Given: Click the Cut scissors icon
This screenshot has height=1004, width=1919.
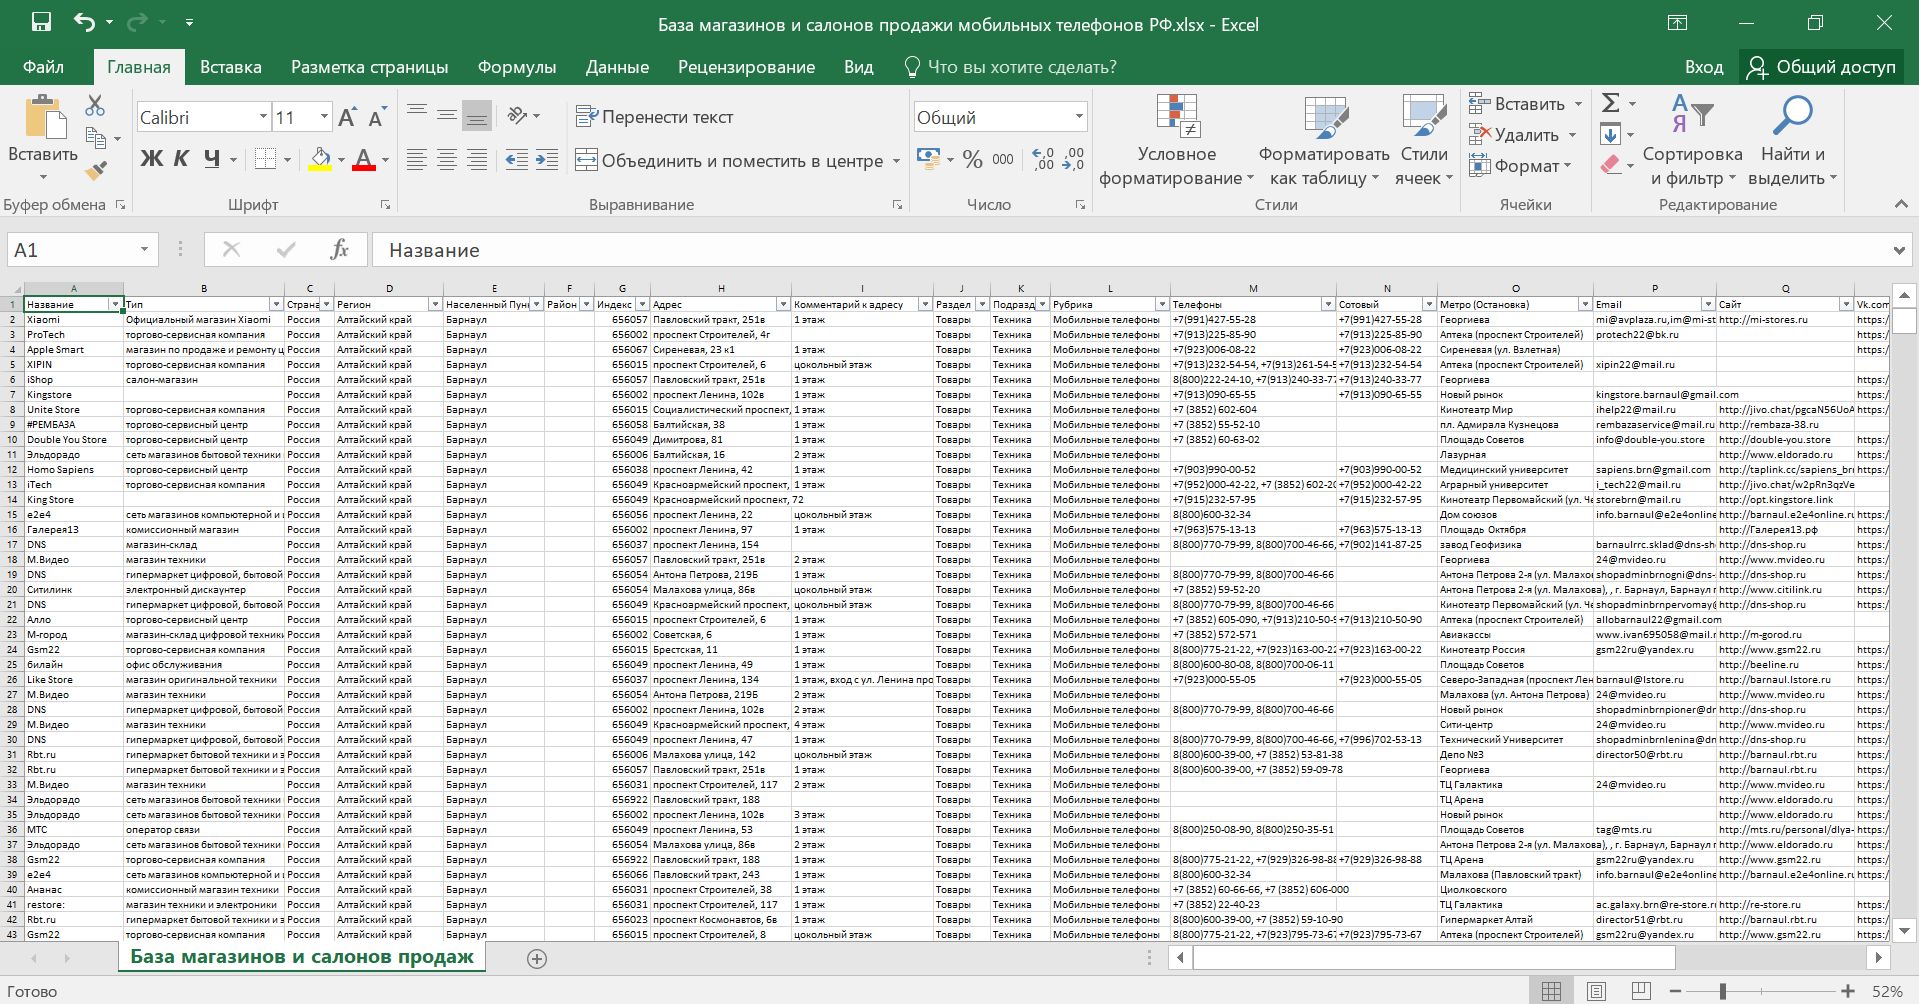Looking at the screenshot, I should pyautogui.click(x=95, y=105).
